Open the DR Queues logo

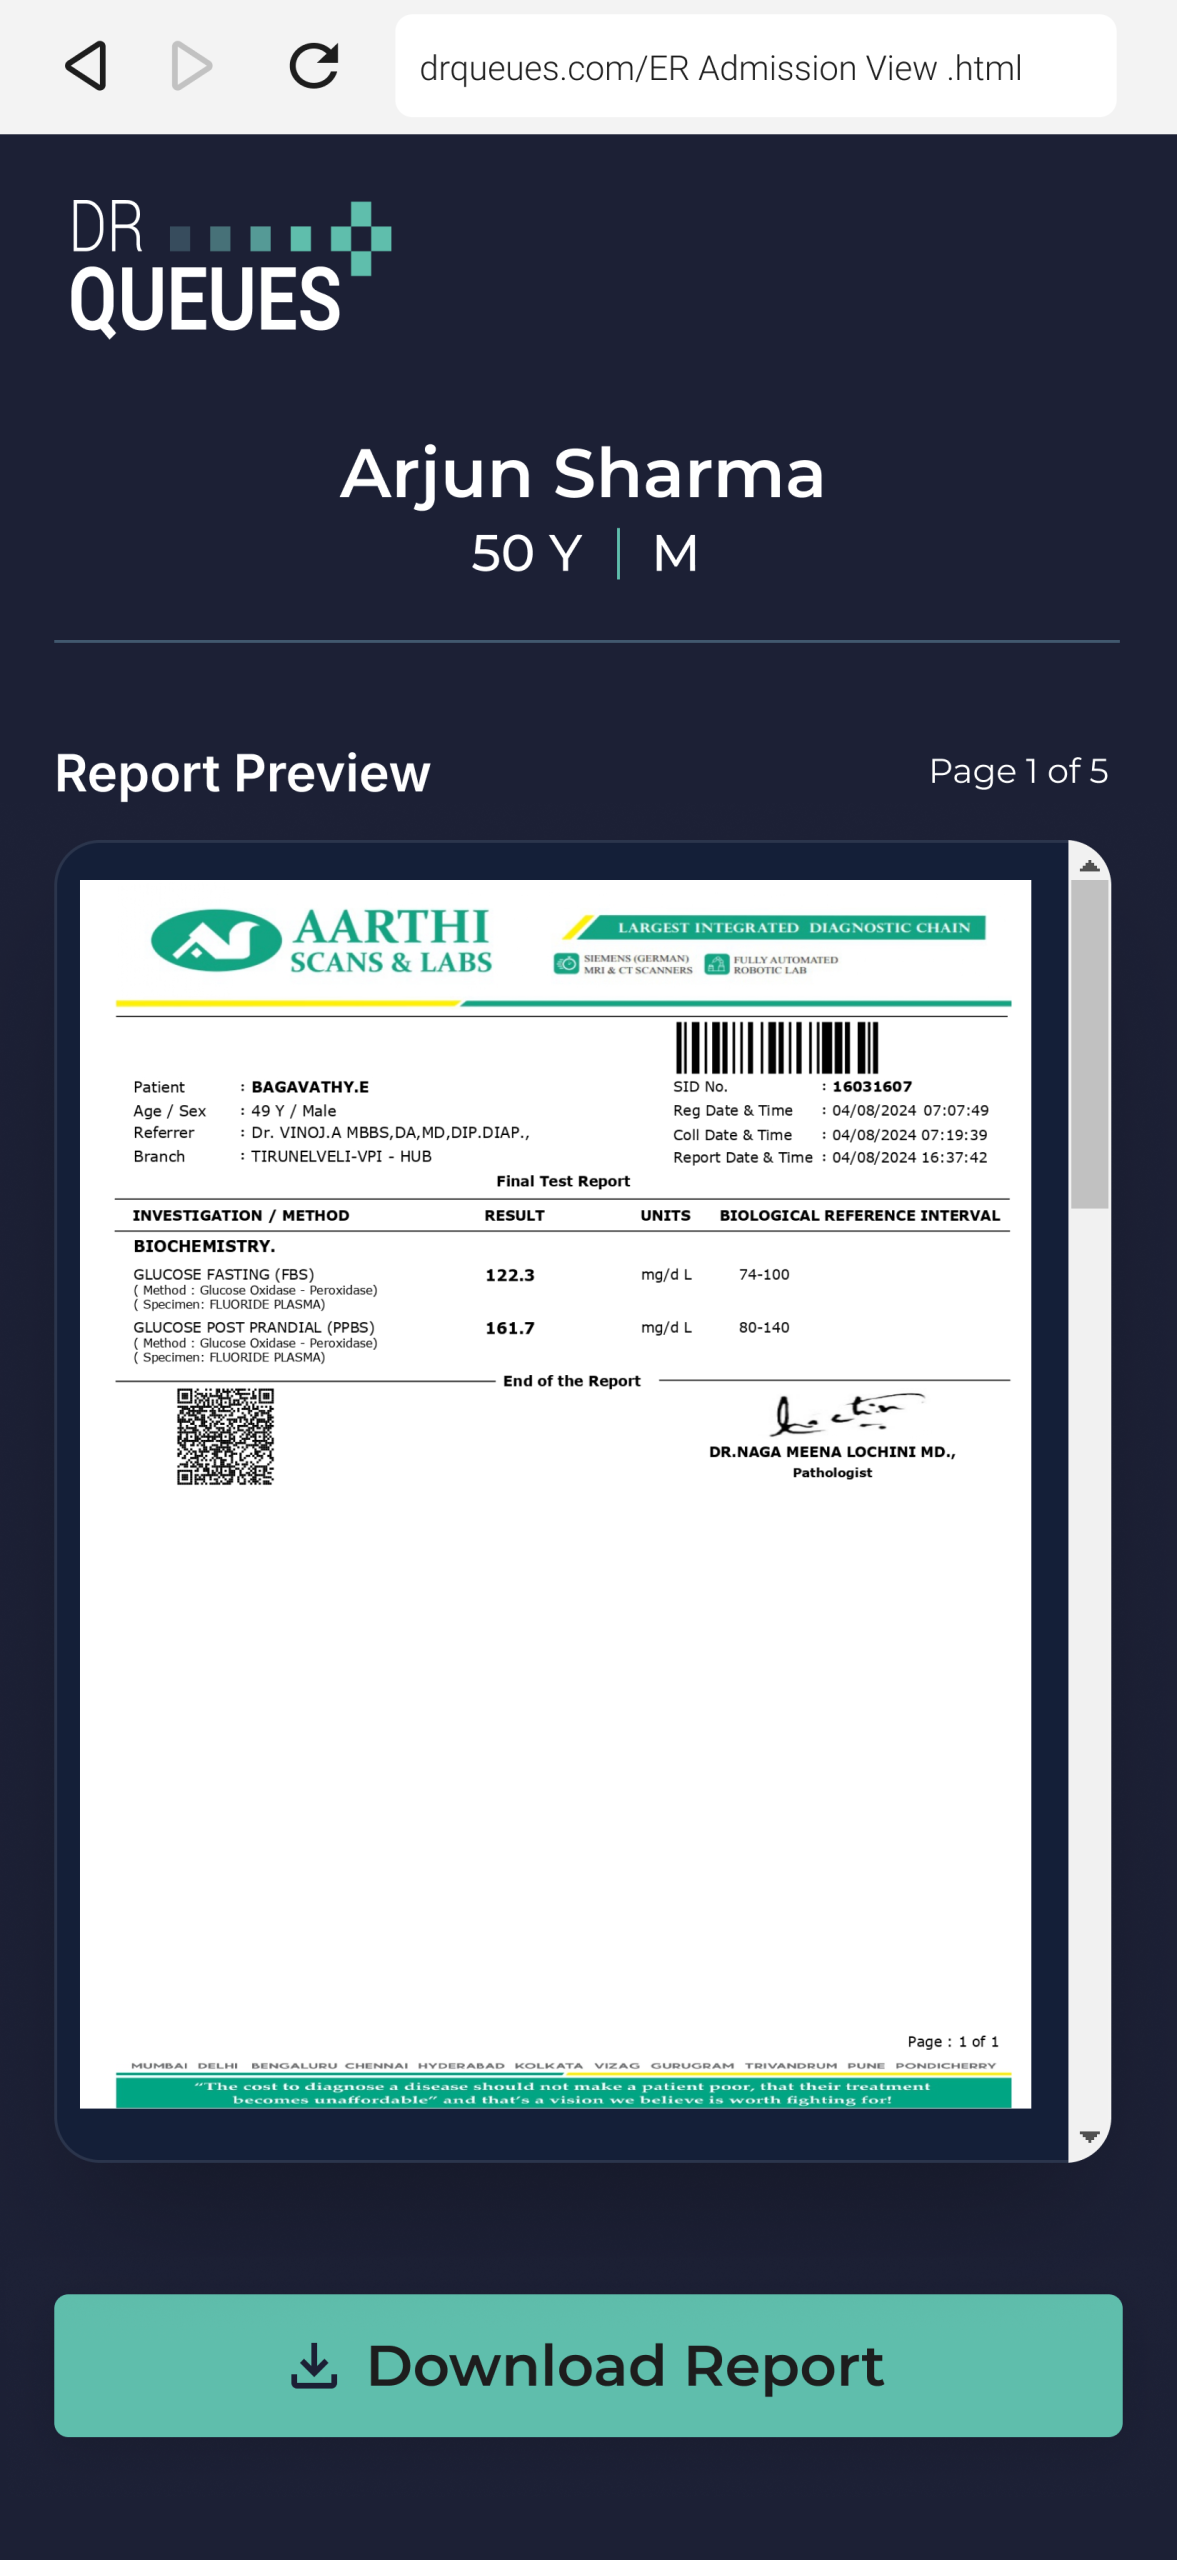230,268
